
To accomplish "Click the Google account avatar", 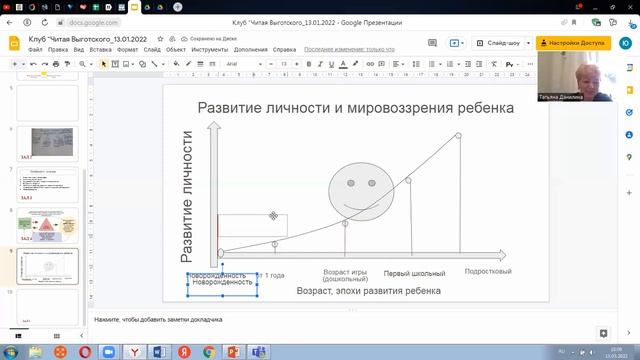I will (625, 43).
